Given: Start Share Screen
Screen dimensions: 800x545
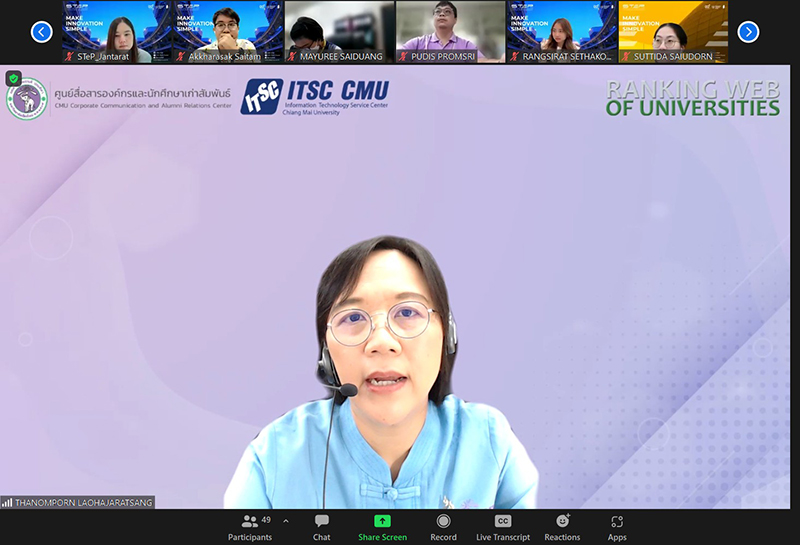Looking at the screenshot, I should coord(382,527).
